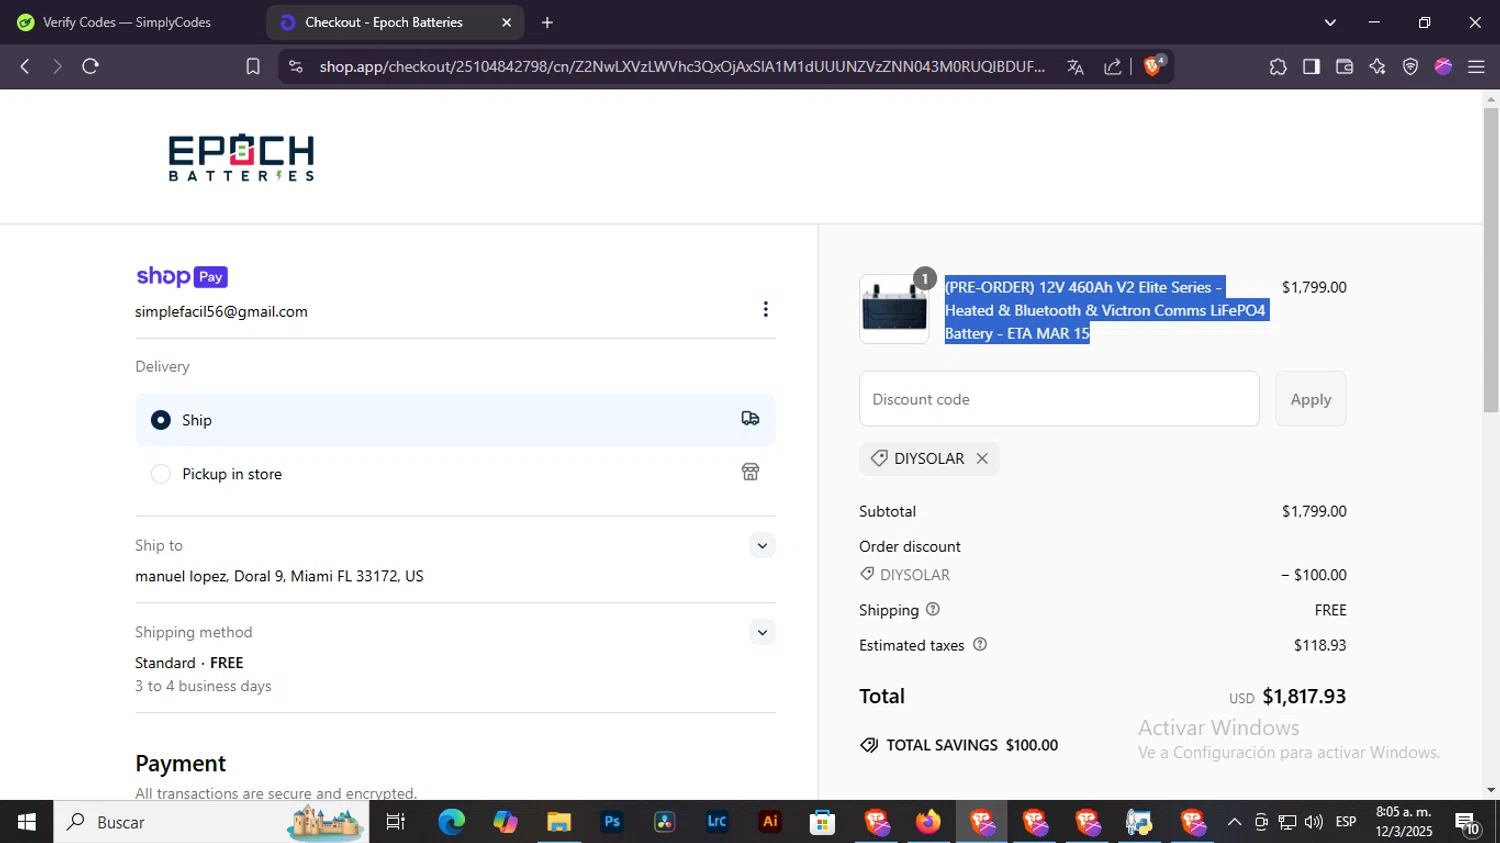
Task: Click the browser address bar URL
Action: click(682, 66)
